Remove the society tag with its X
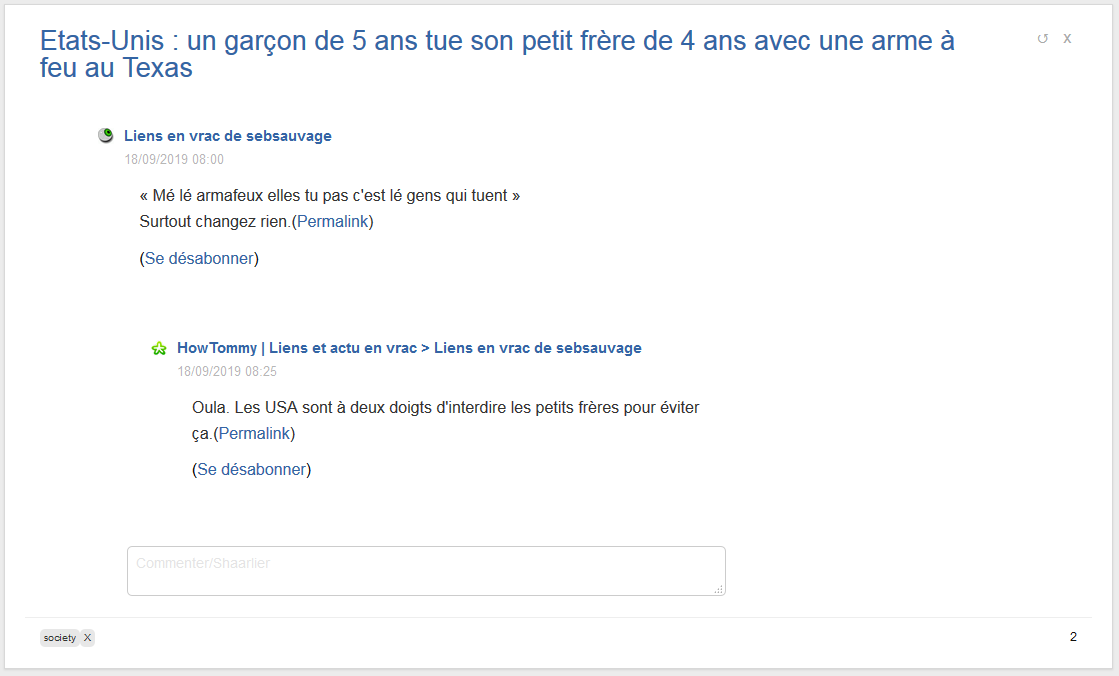The image size is (1119, 676). [x=88, y=638]
